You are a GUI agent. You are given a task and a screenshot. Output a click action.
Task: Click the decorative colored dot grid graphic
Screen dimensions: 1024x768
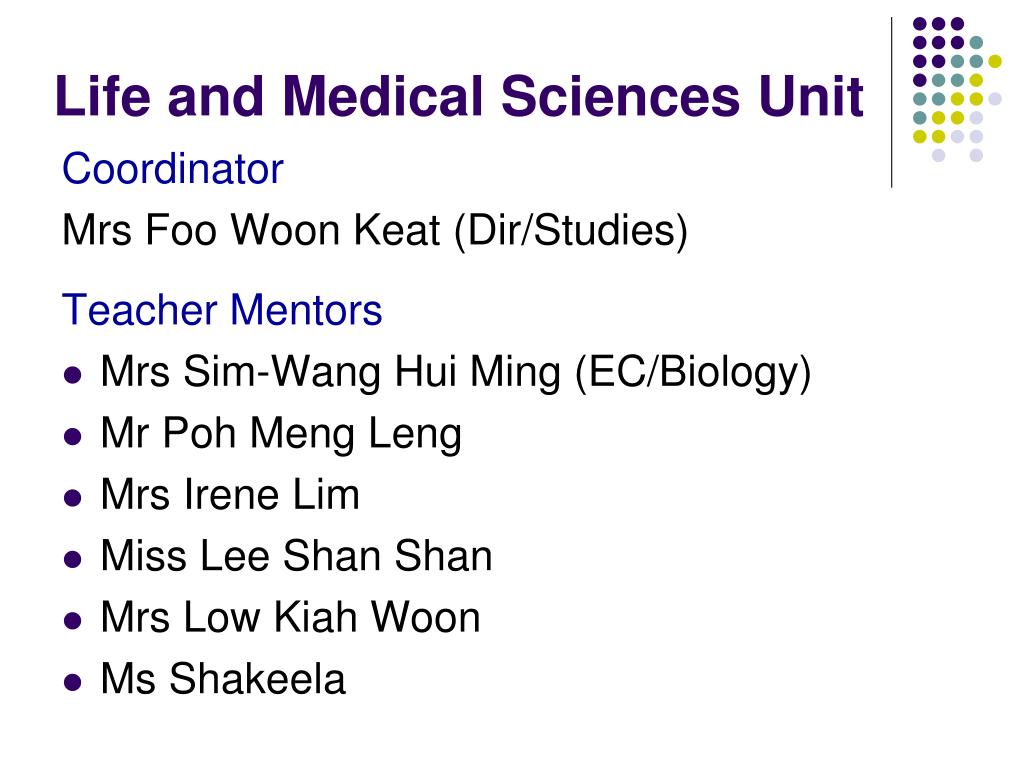(x=957, y=89)
